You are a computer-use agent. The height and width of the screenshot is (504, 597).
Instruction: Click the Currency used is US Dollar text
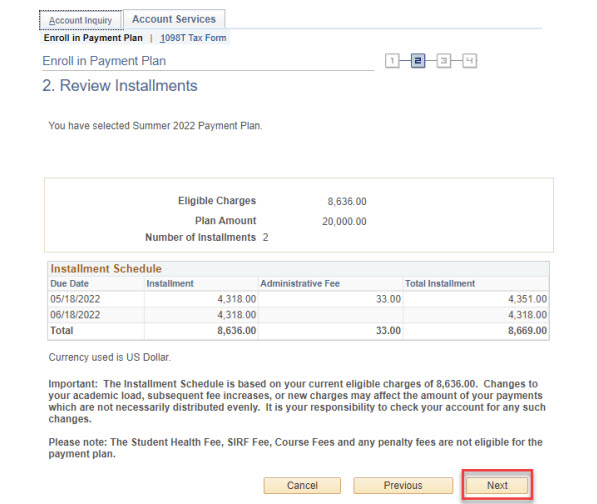[x=110, y=357]
